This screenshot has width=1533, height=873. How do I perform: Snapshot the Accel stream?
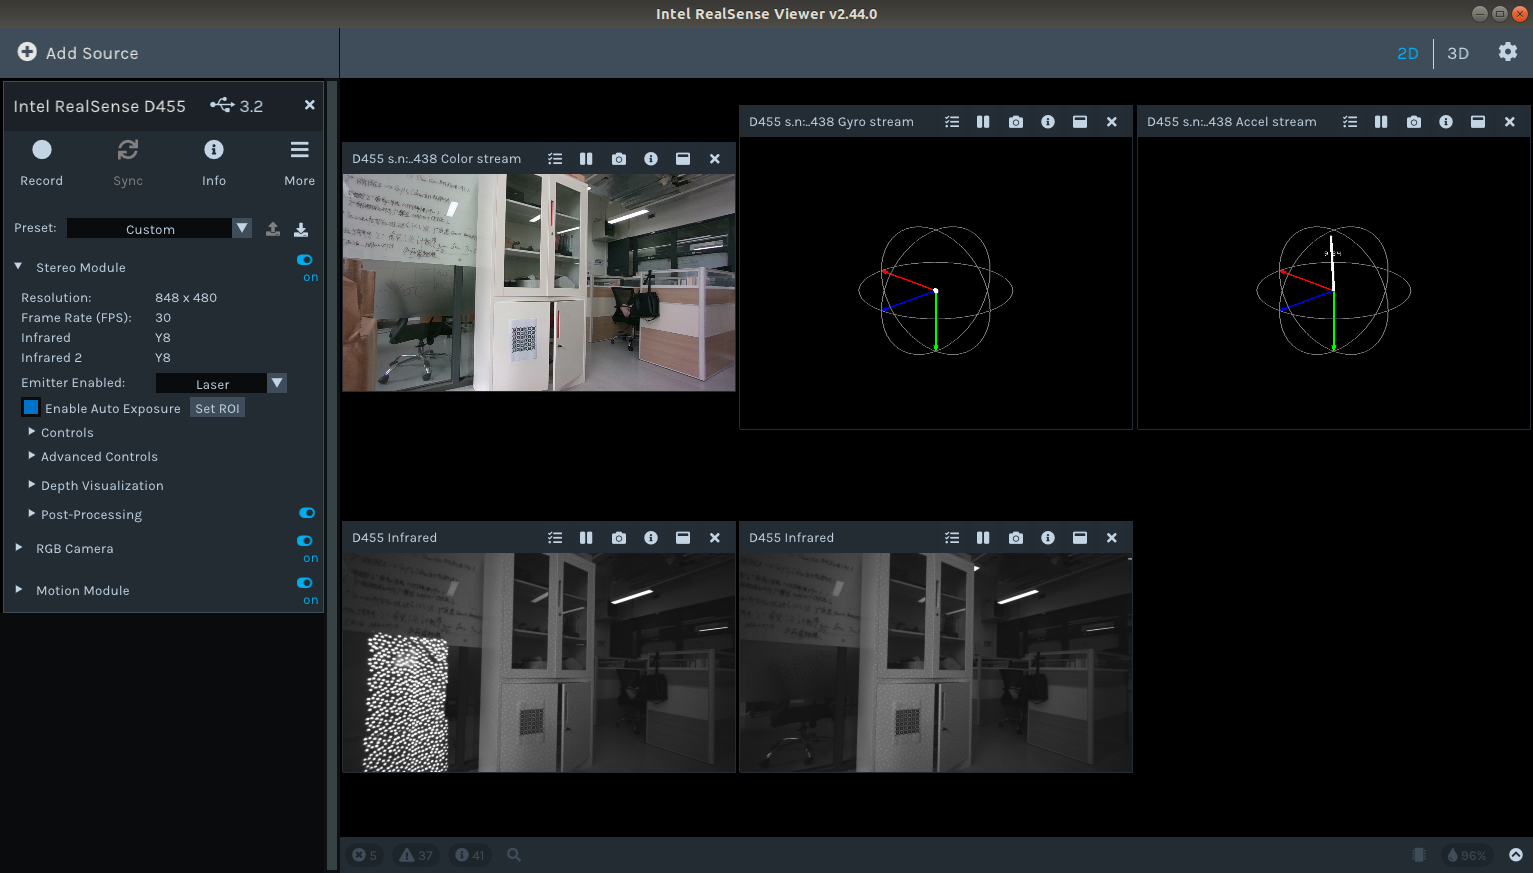[x=1414, y=122]
